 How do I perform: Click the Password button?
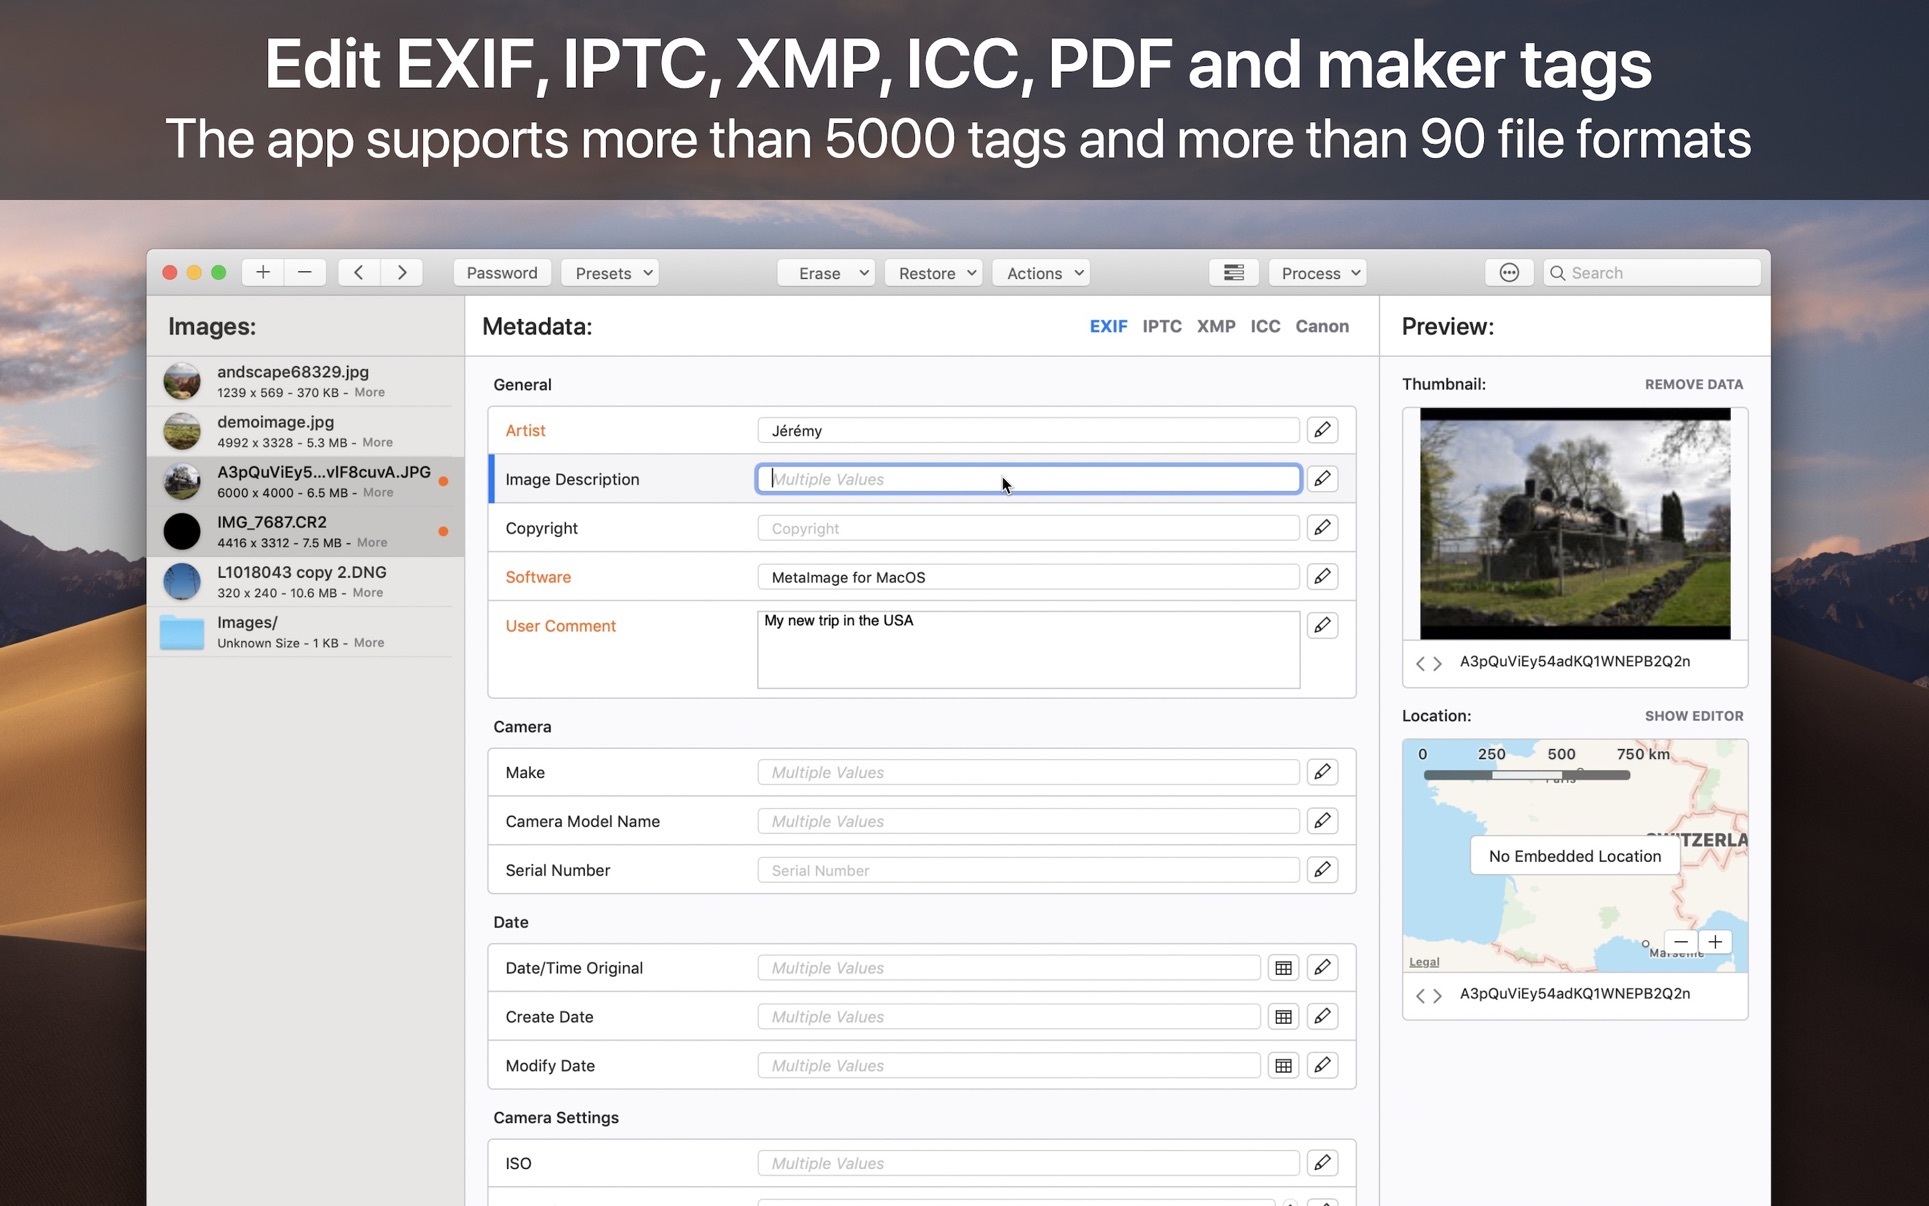(x=502, y=273)
